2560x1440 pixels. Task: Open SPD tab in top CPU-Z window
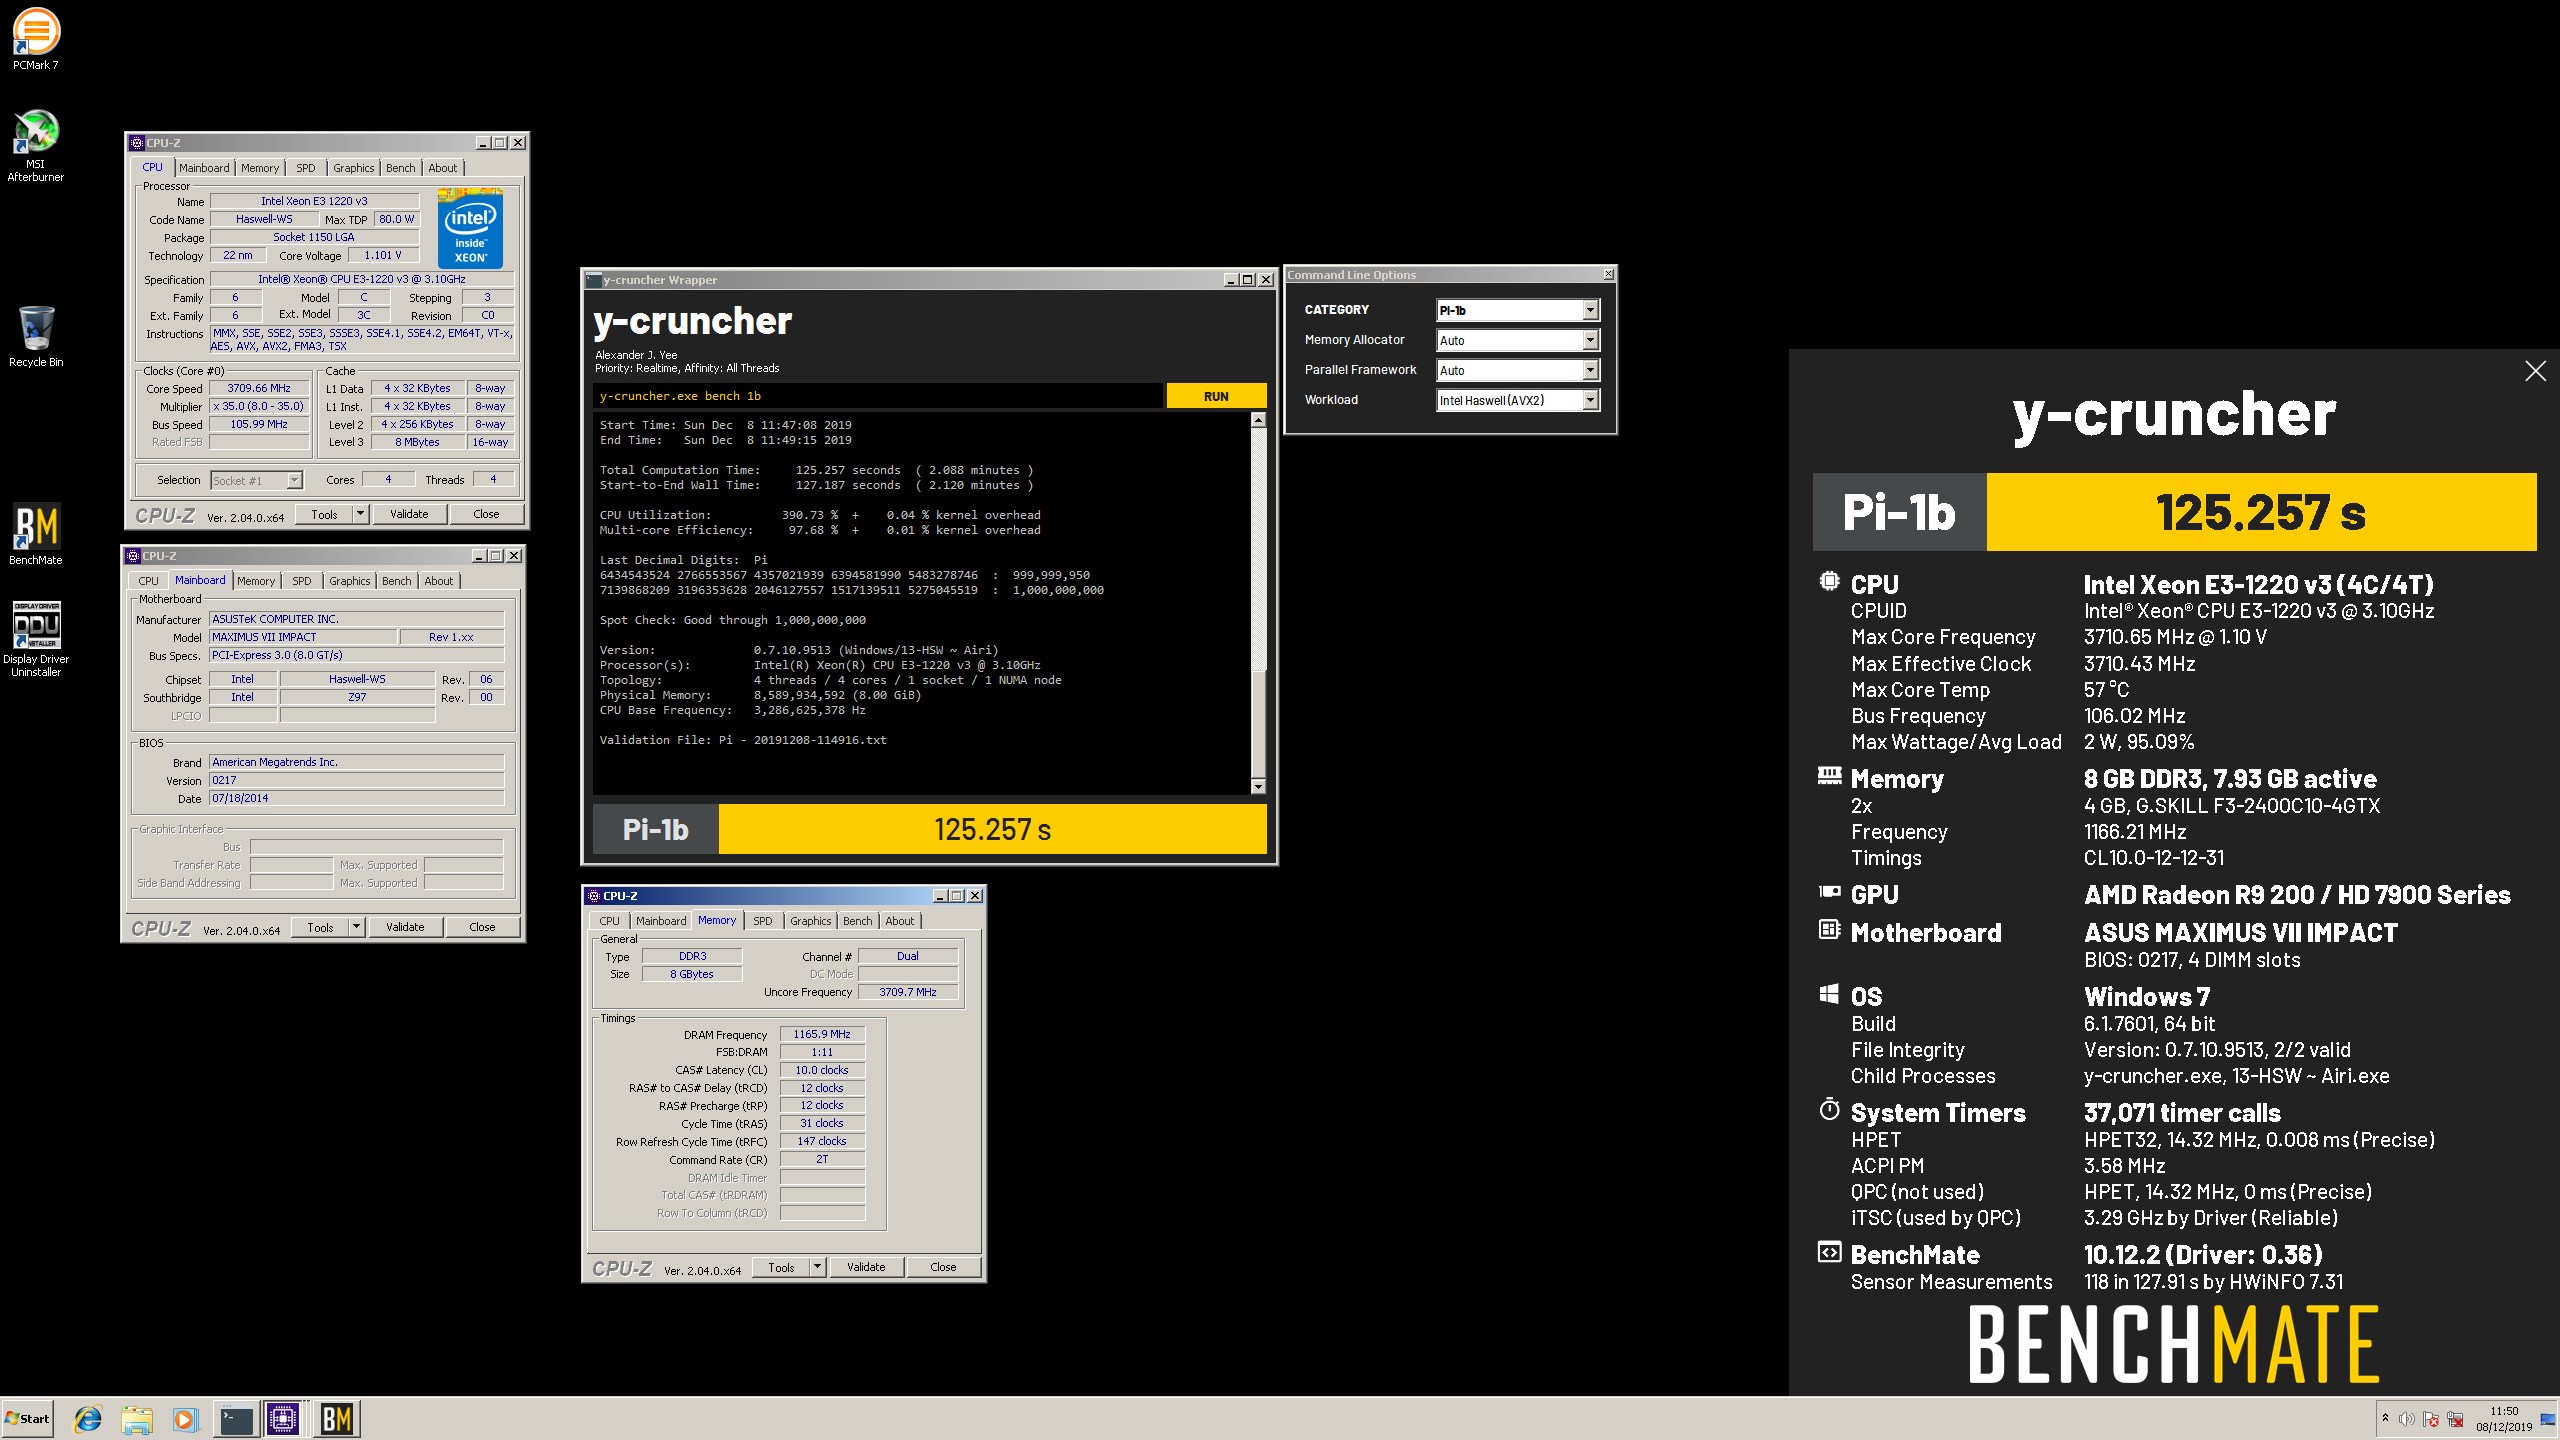(306, 168)
